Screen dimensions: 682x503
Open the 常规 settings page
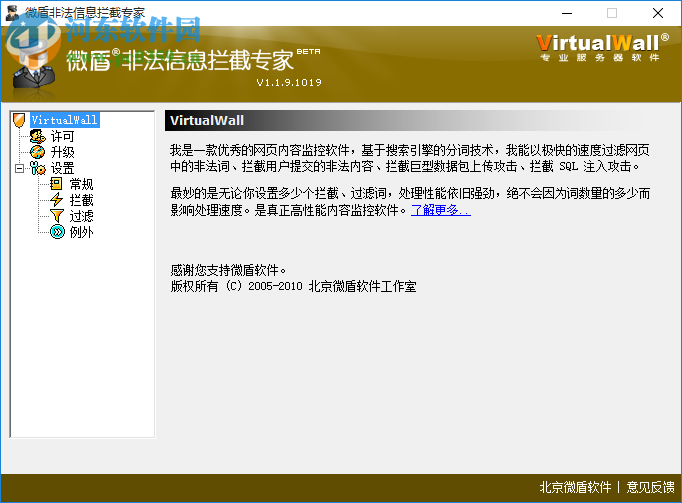(81, 184)
